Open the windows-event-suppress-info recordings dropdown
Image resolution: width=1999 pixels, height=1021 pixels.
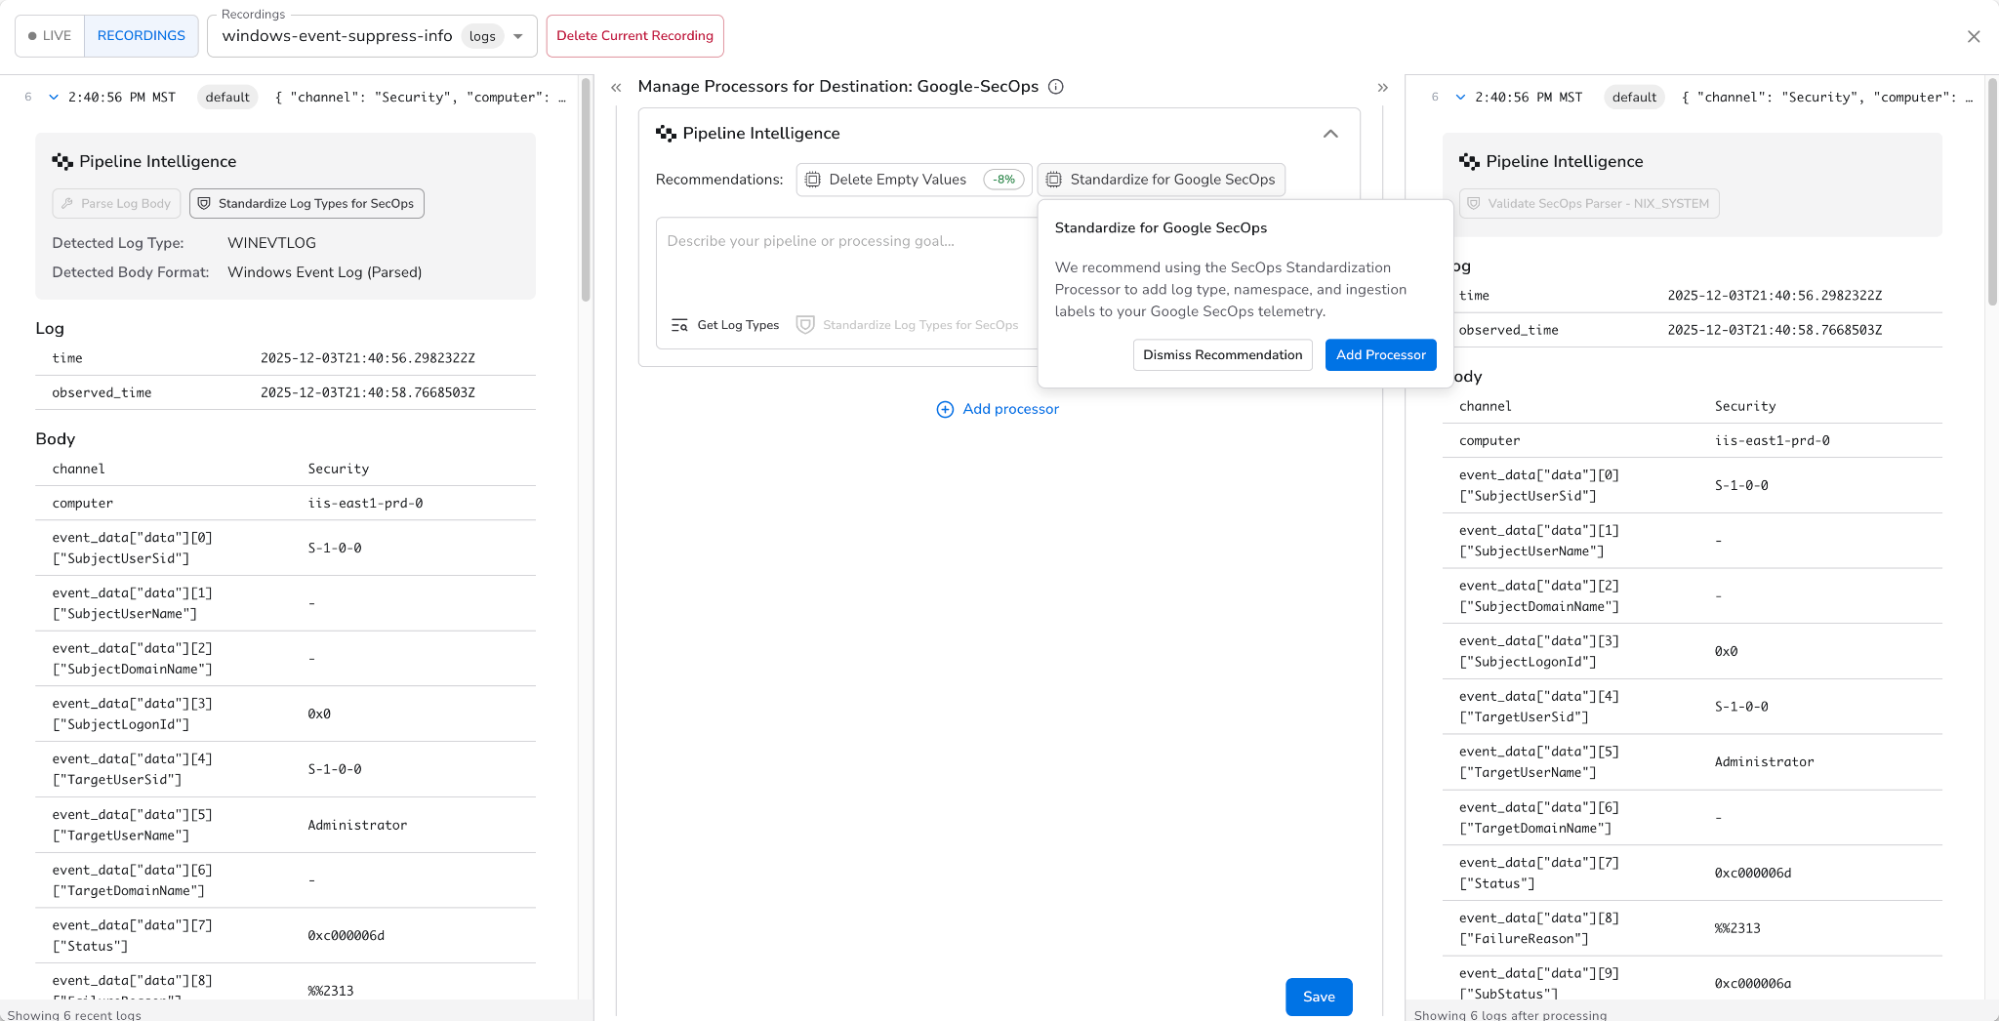pos(518,35)
